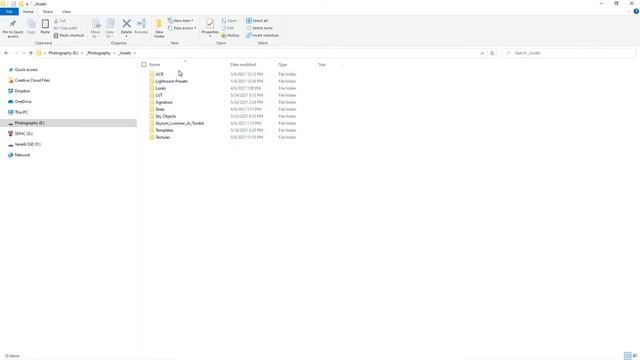Switch to the Share ribbon tab
The width and height of the screenshot is (640, 360).
coord(47,11)
